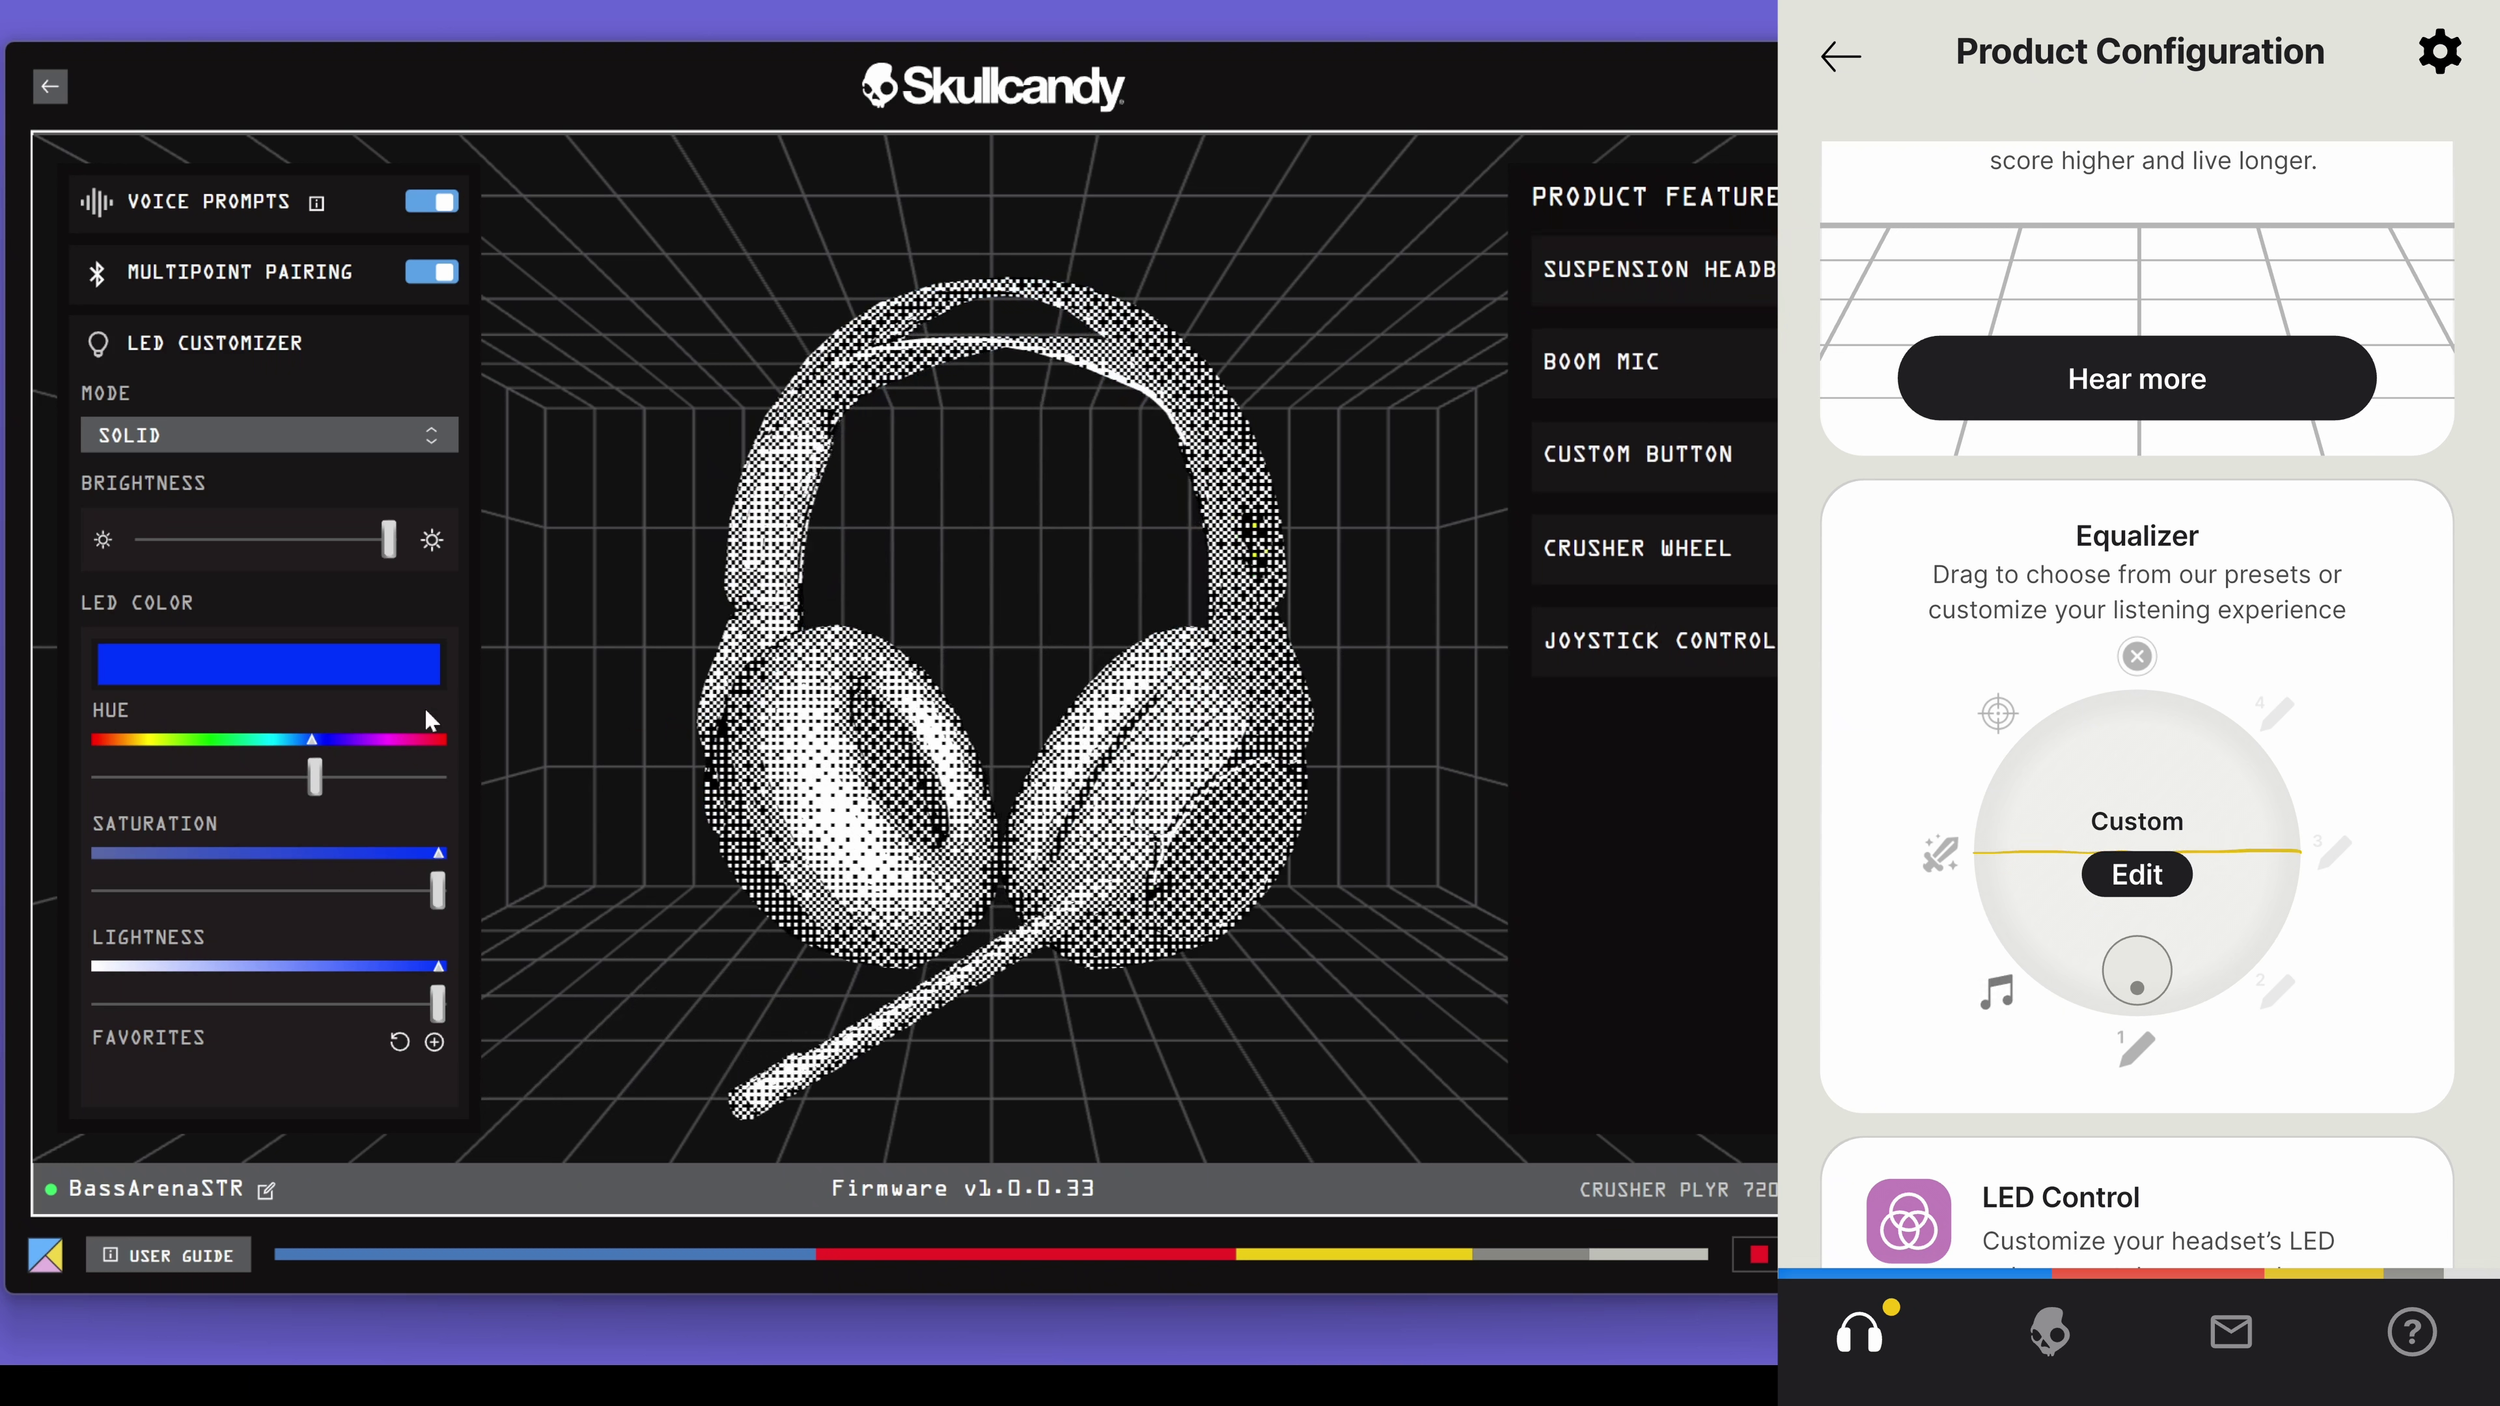Open the mail inbox icon in bottom navigation
The width and height of the screenshot is (2500, 1406).
pyautogui.click(x=2231, y=1331)
